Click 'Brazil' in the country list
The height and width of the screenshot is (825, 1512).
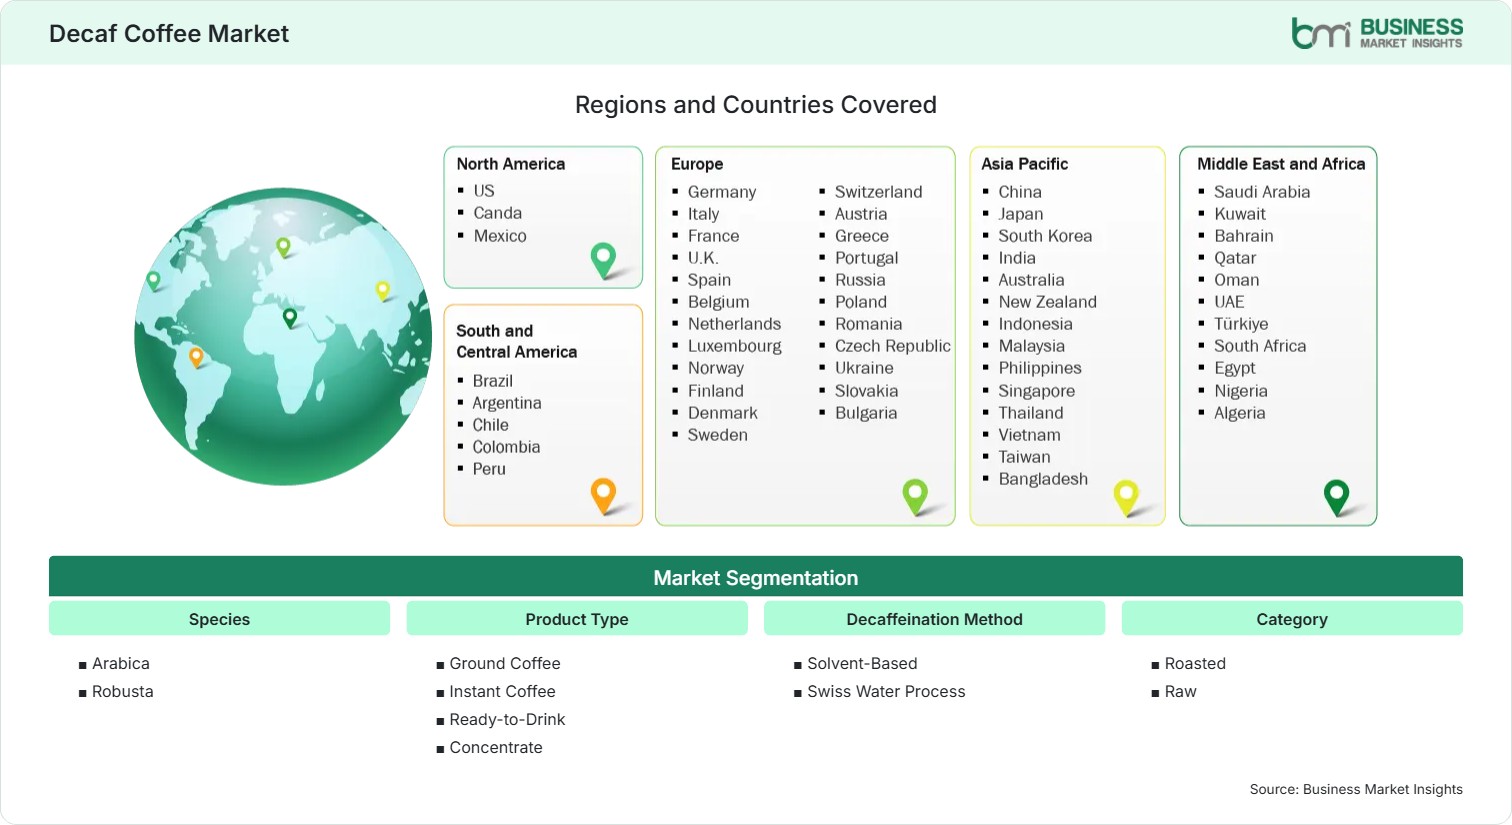[493, 381]
